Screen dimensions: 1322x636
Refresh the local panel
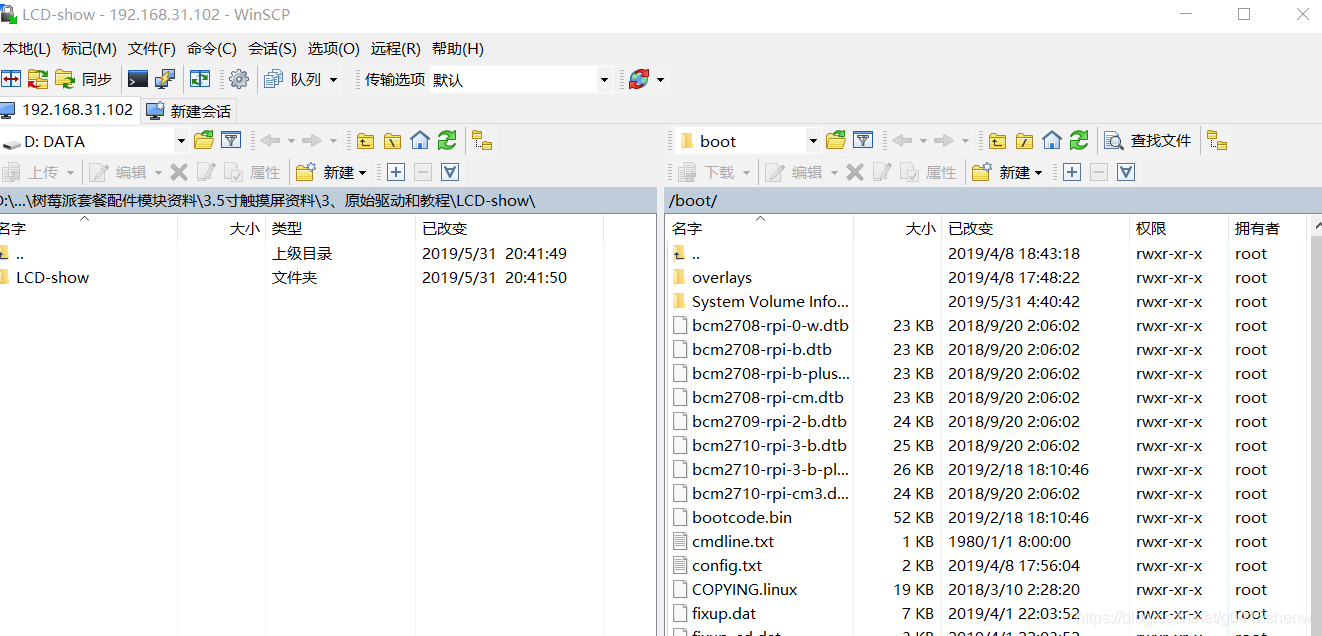click(x=447, y=141)
